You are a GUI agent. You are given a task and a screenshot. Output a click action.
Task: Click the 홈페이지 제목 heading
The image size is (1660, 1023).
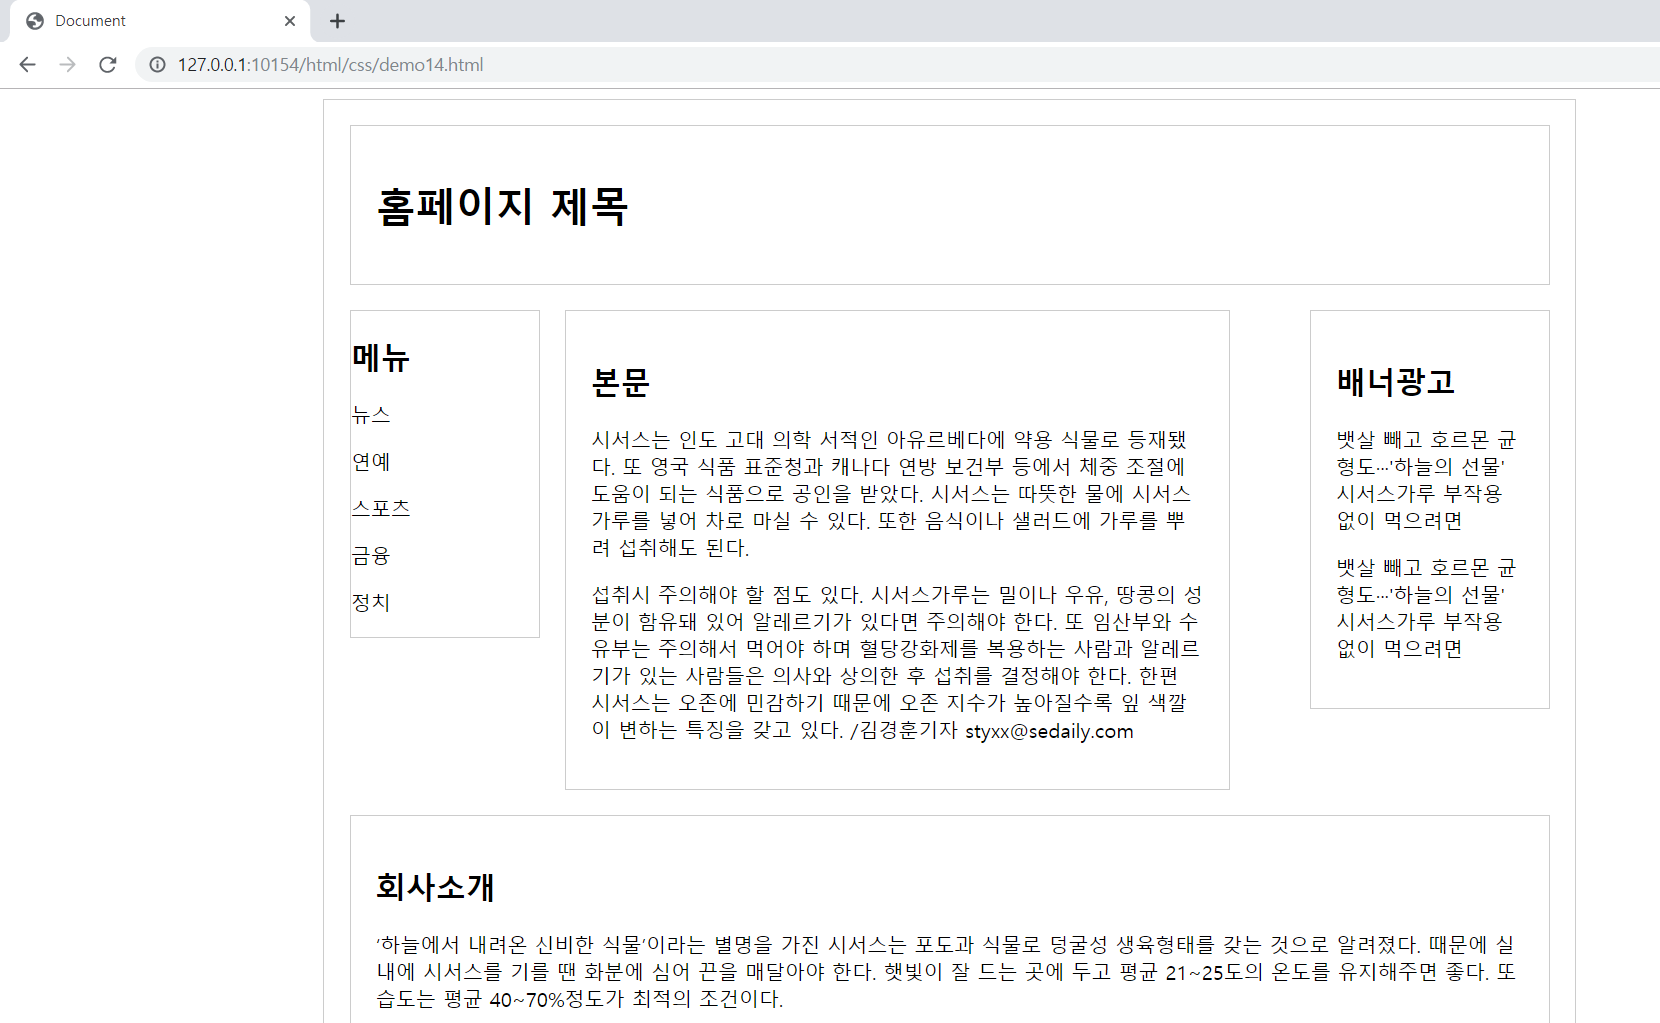tap(503, 206)
